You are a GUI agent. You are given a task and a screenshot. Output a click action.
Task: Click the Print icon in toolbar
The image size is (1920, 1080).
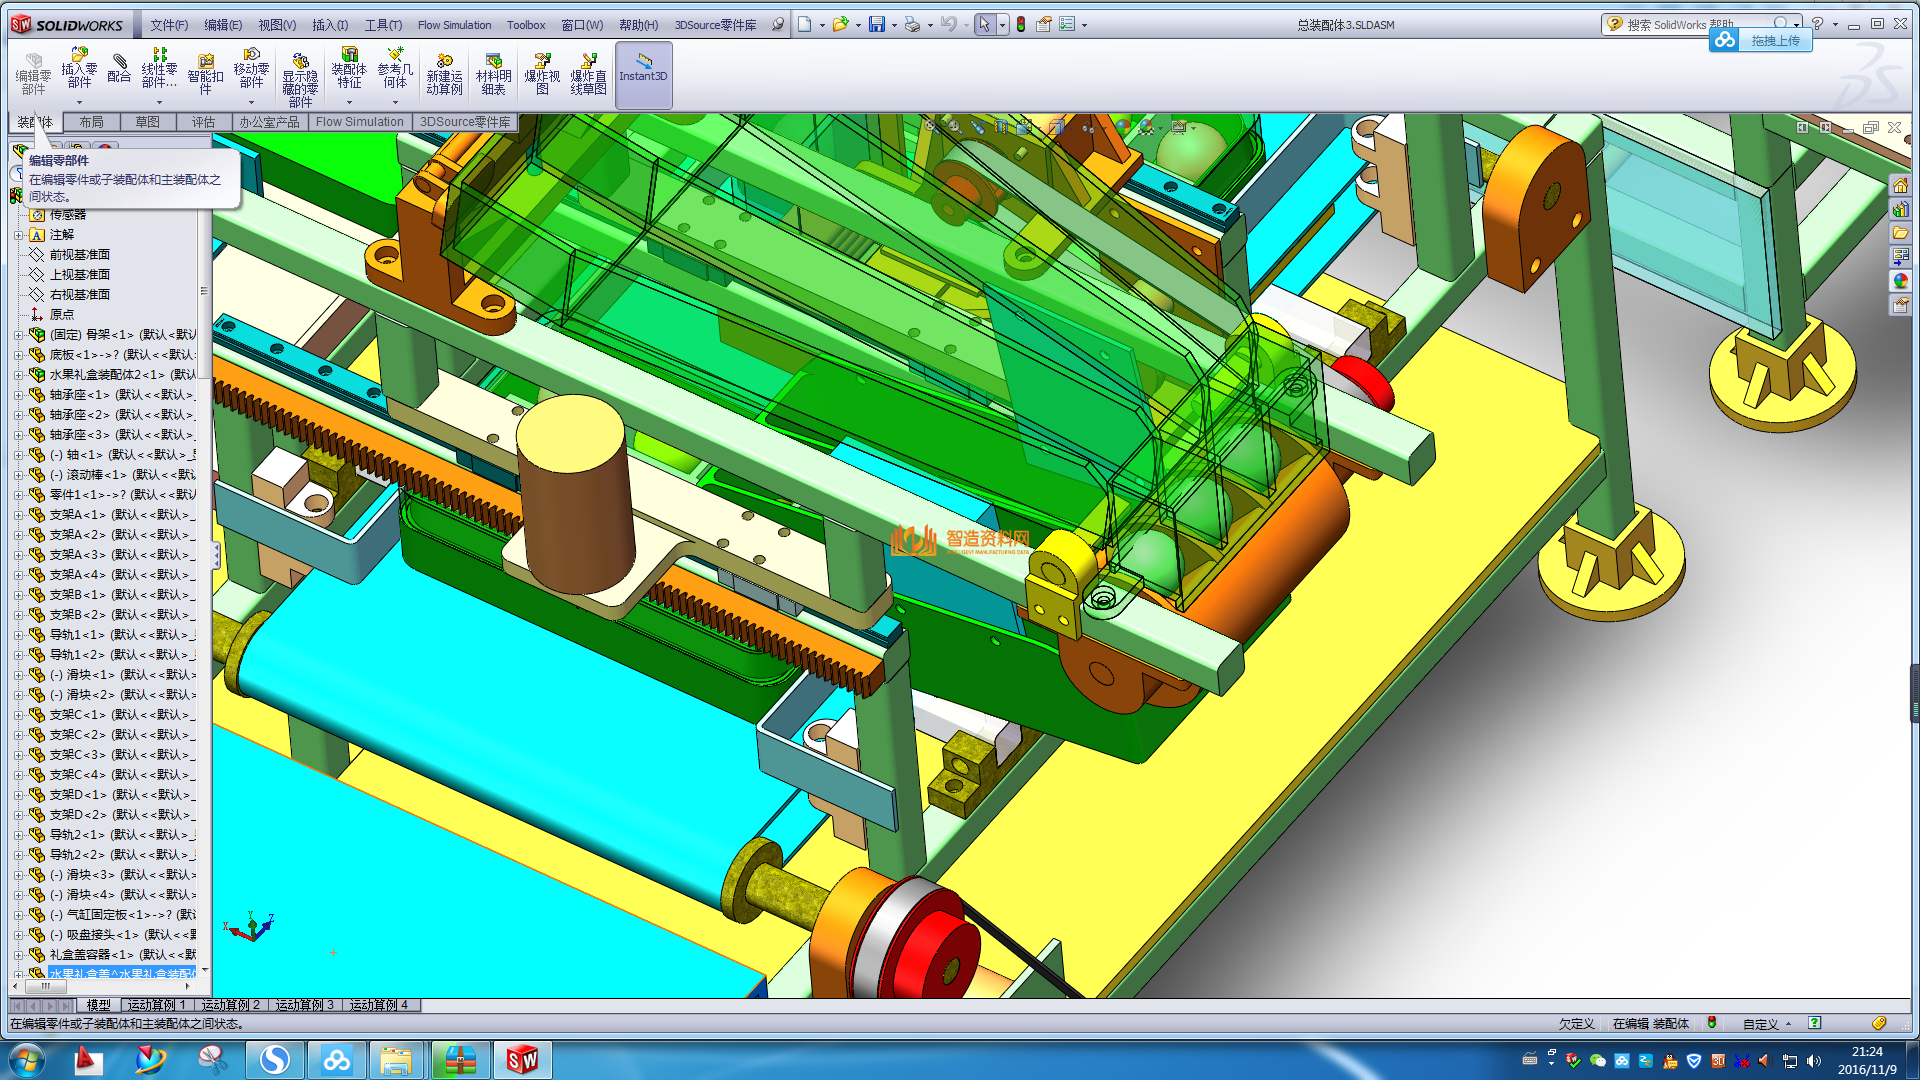[912, 24]
